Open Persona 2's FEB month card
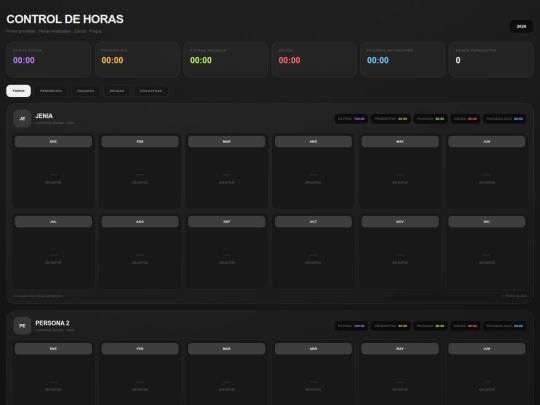This screenshot has height=405, width=540. click(x=140, y=373)
